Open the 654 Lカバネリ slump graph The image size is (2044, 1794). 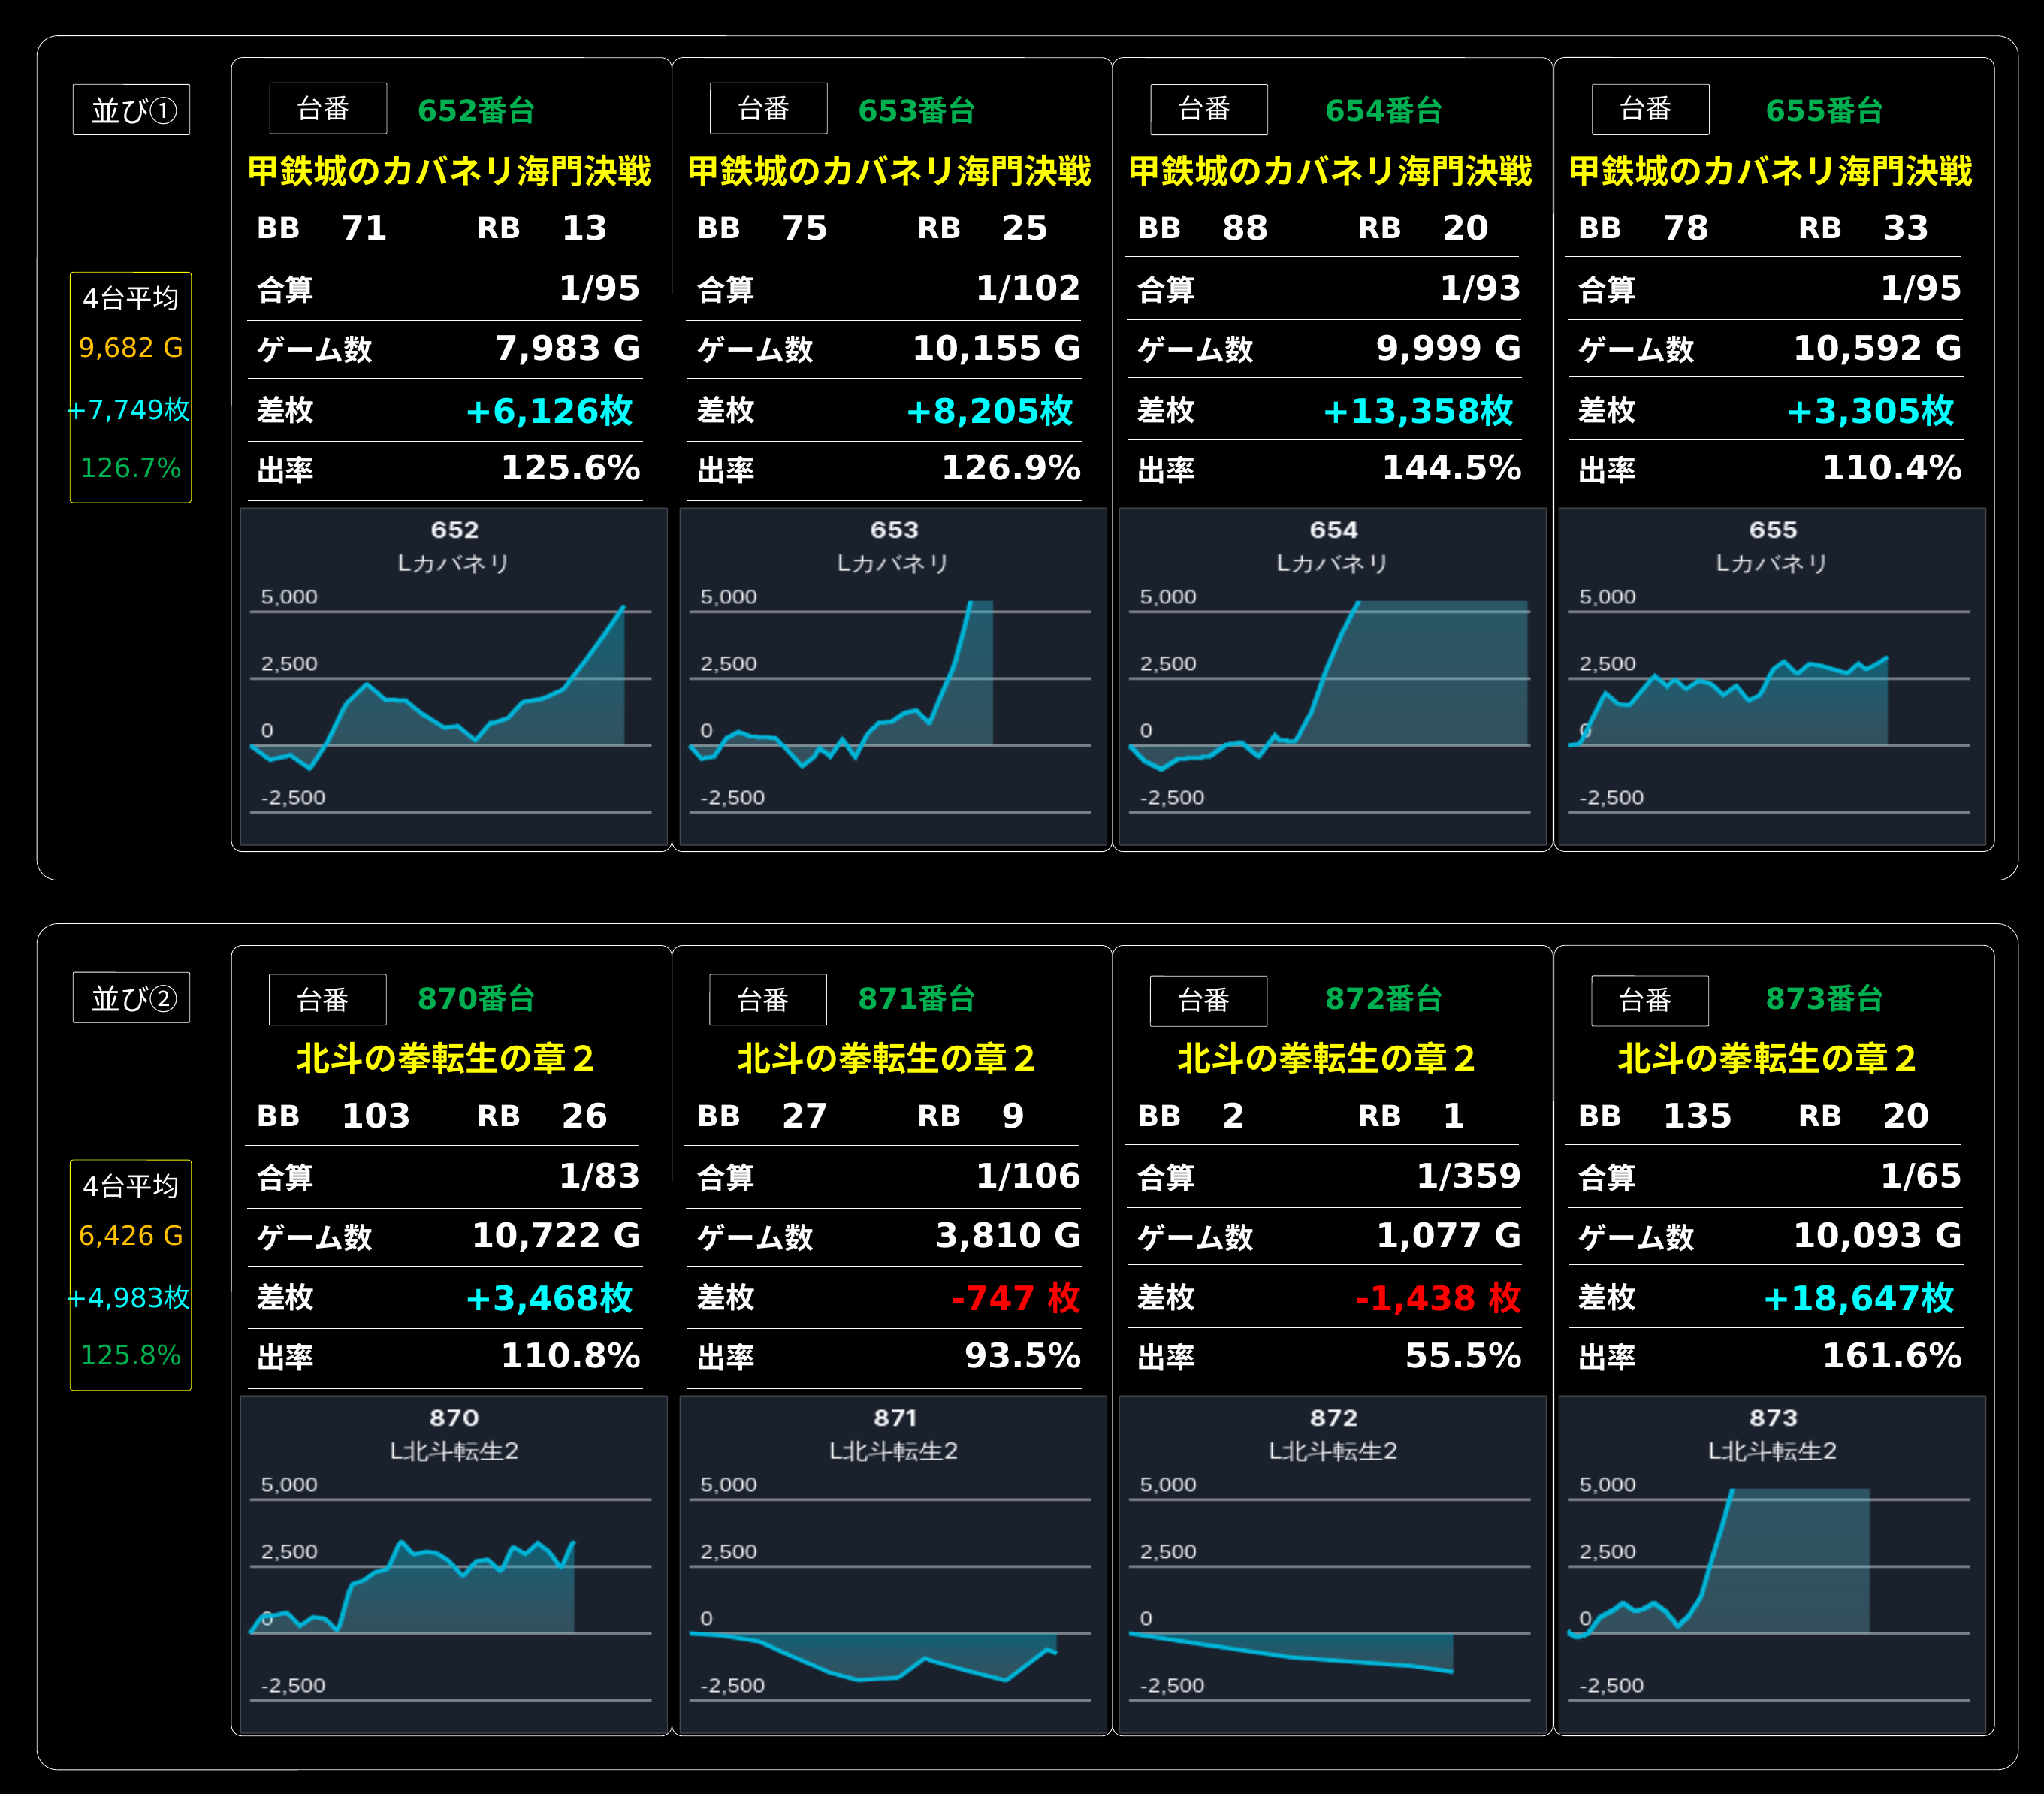pyautogui.click(x=1333, y=677)
